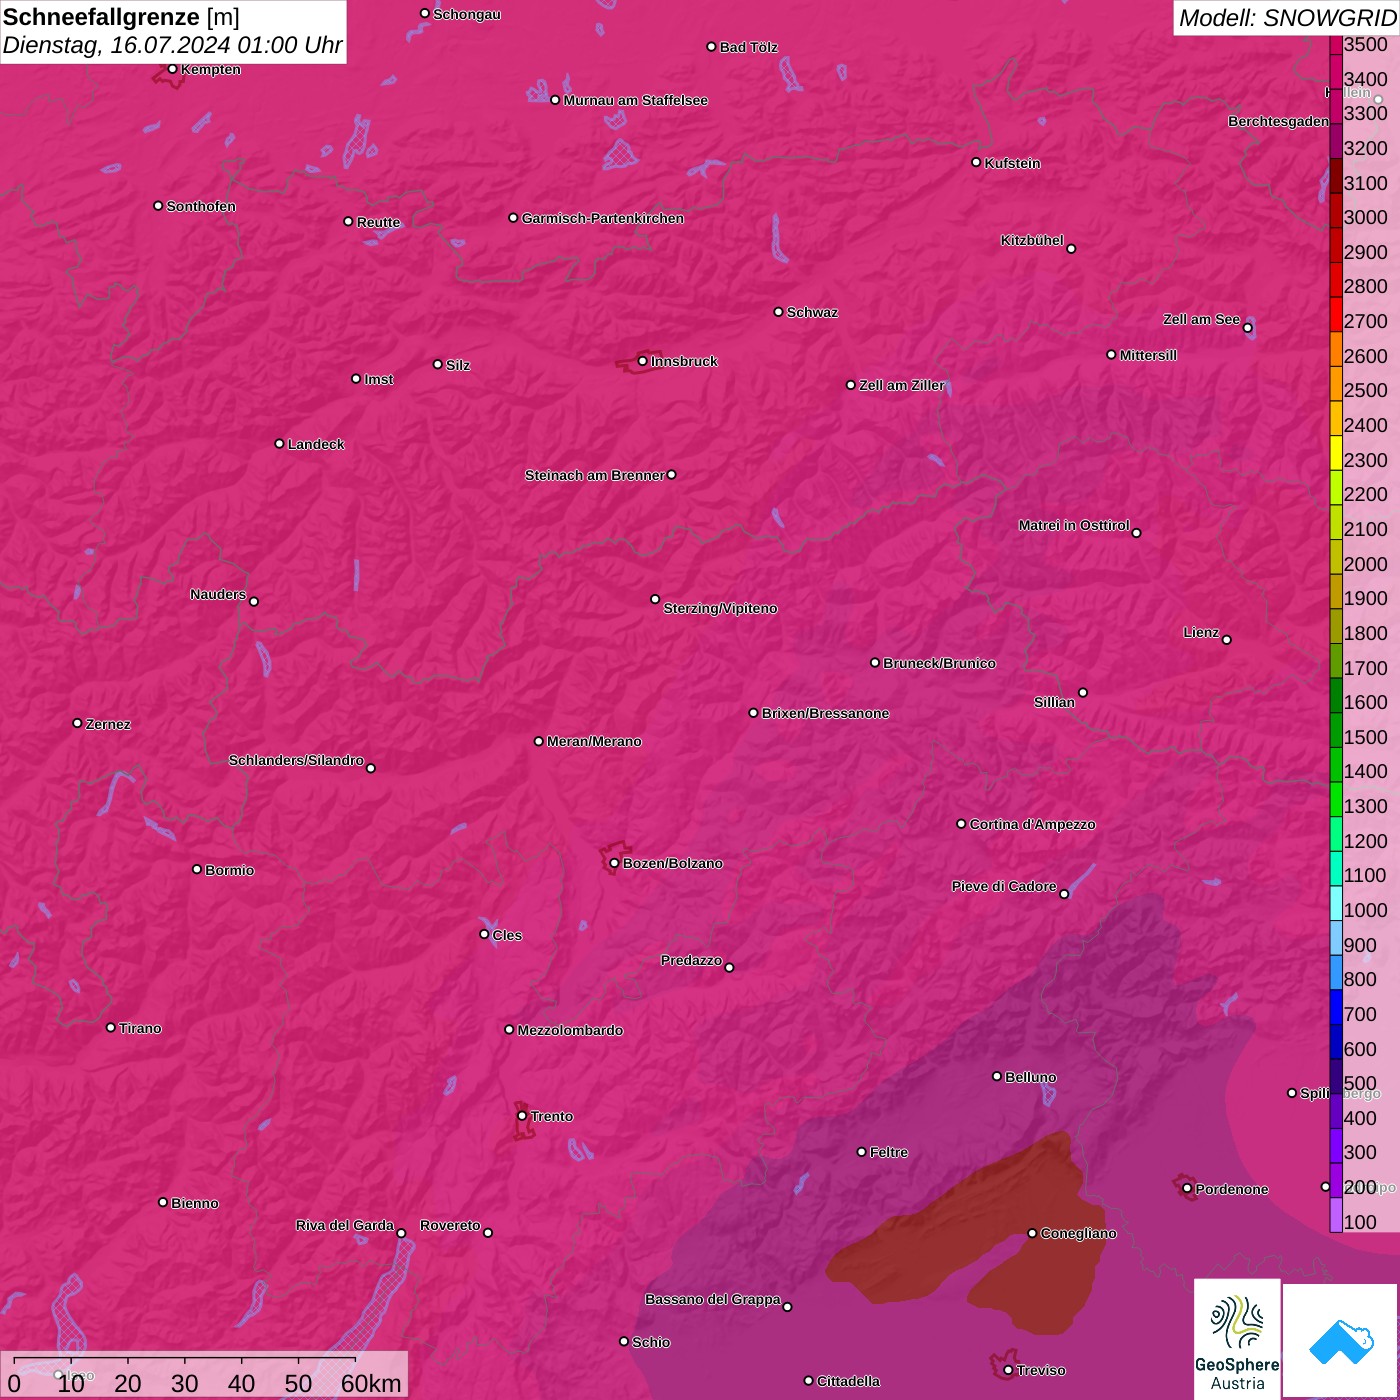The height and width of the screenshot is (1400, 1400).
Task: Select the 2300 yellow legend swatch
Action: pyautogui.click(x=1335, y=453)
